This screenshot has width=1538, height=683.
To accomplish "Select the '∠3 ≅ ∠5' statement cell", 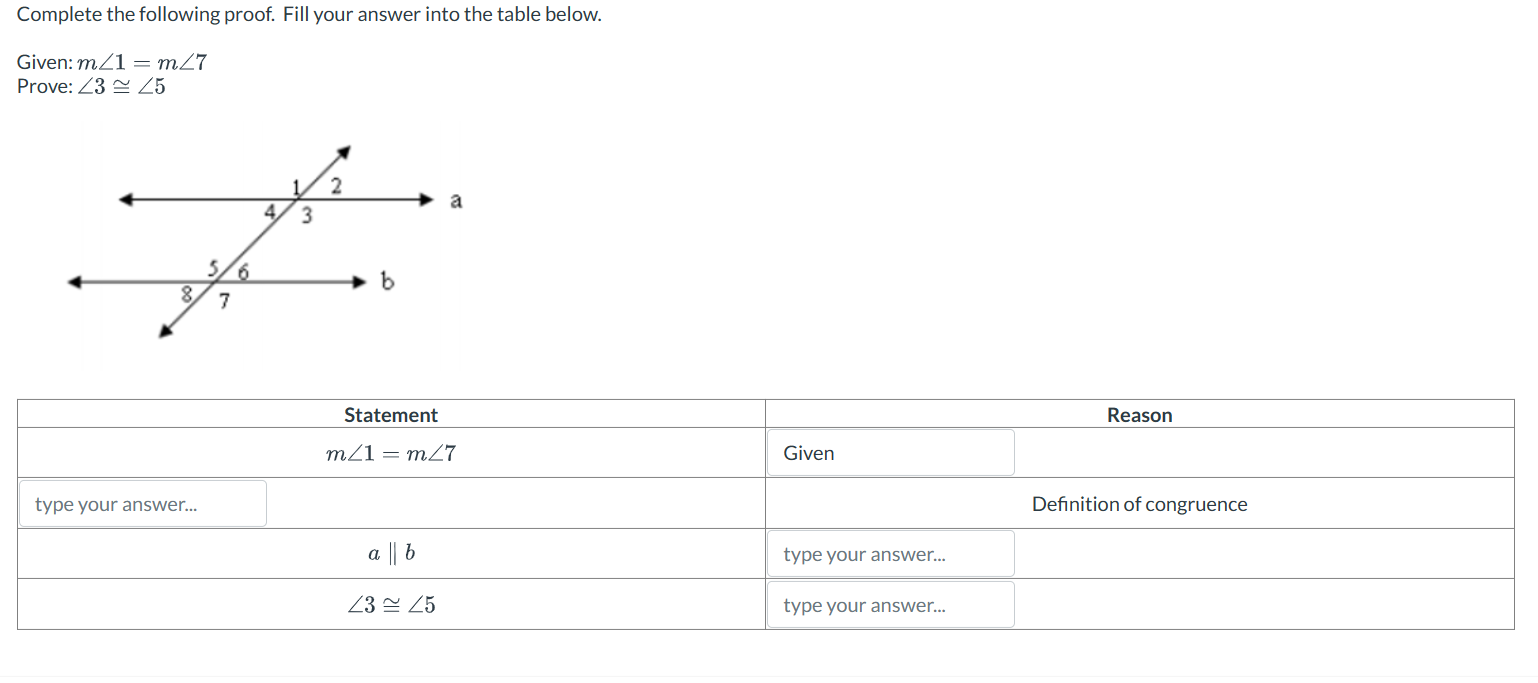I will [x=390, y=604].
